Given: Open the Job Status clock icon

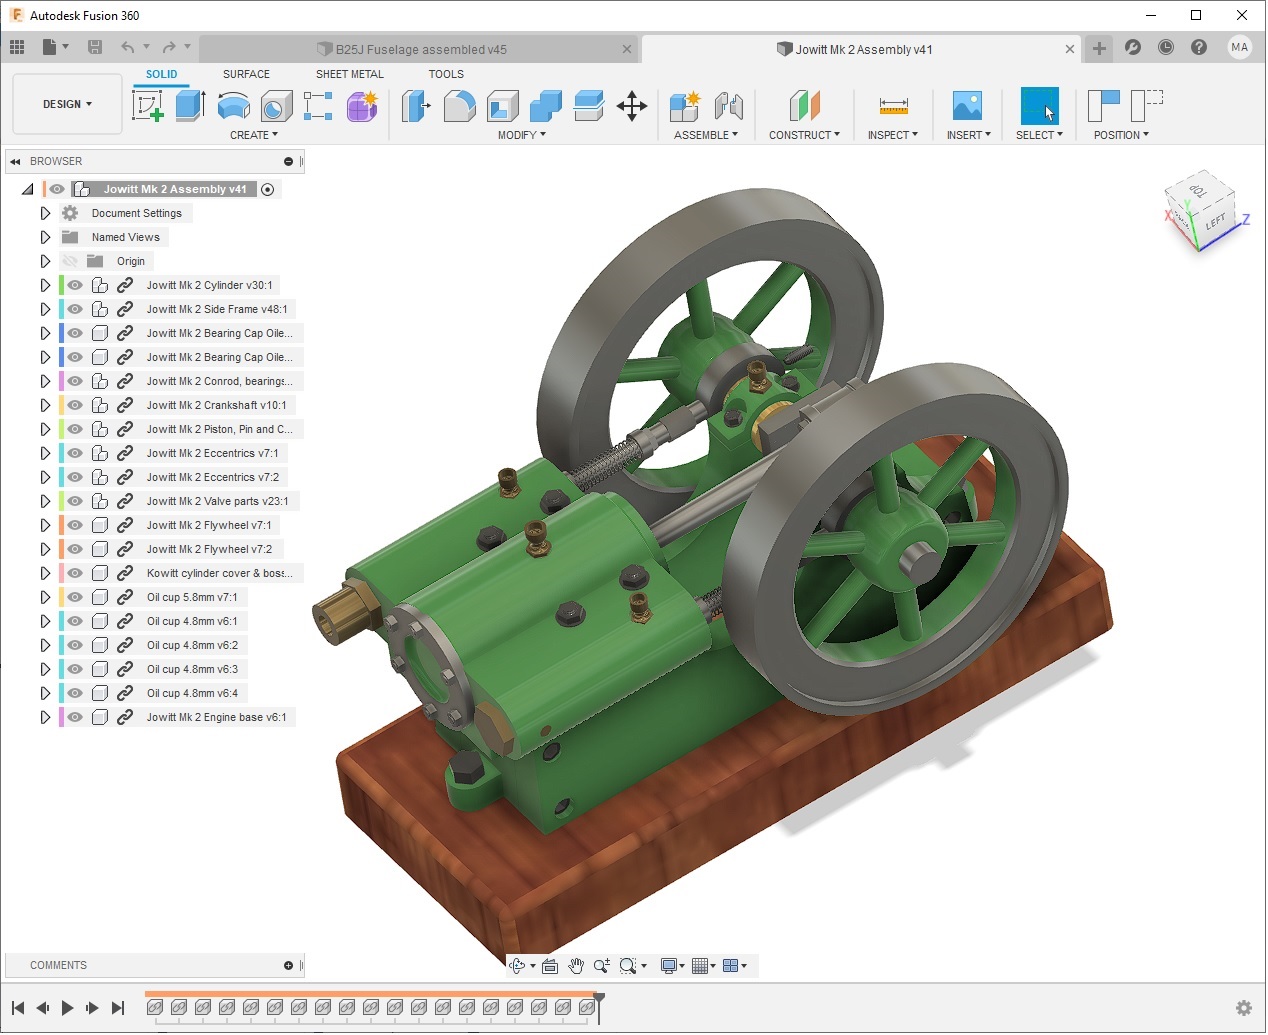Looking at the screenshot, I should (1166, 47).
